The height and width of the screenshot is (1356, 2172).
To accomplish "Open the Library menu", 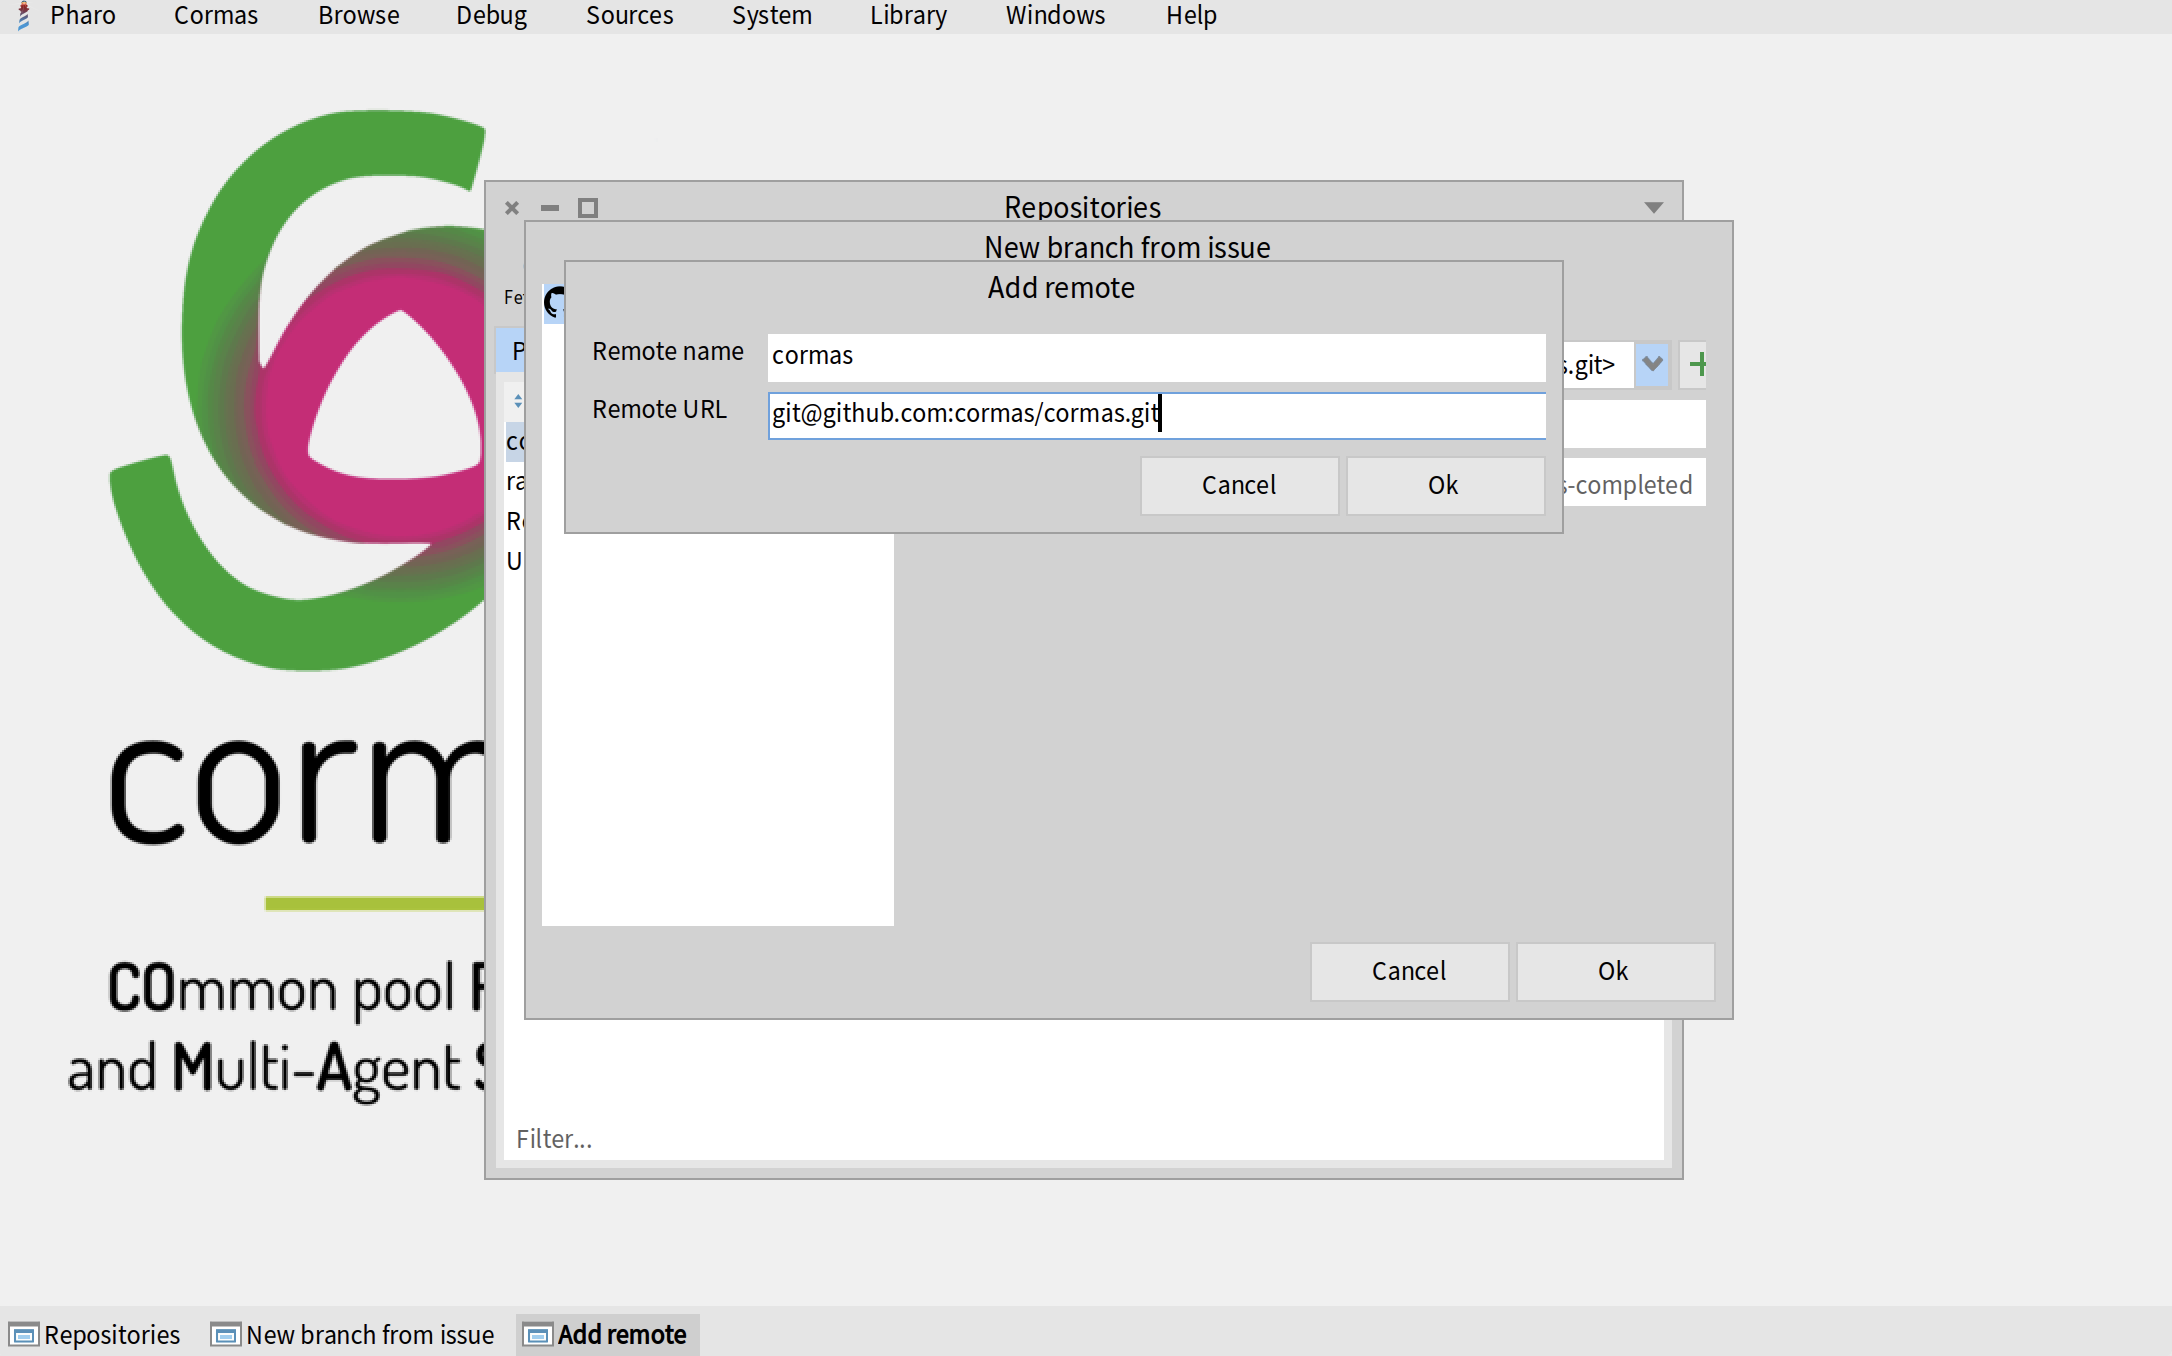I will tap(908, 16).
